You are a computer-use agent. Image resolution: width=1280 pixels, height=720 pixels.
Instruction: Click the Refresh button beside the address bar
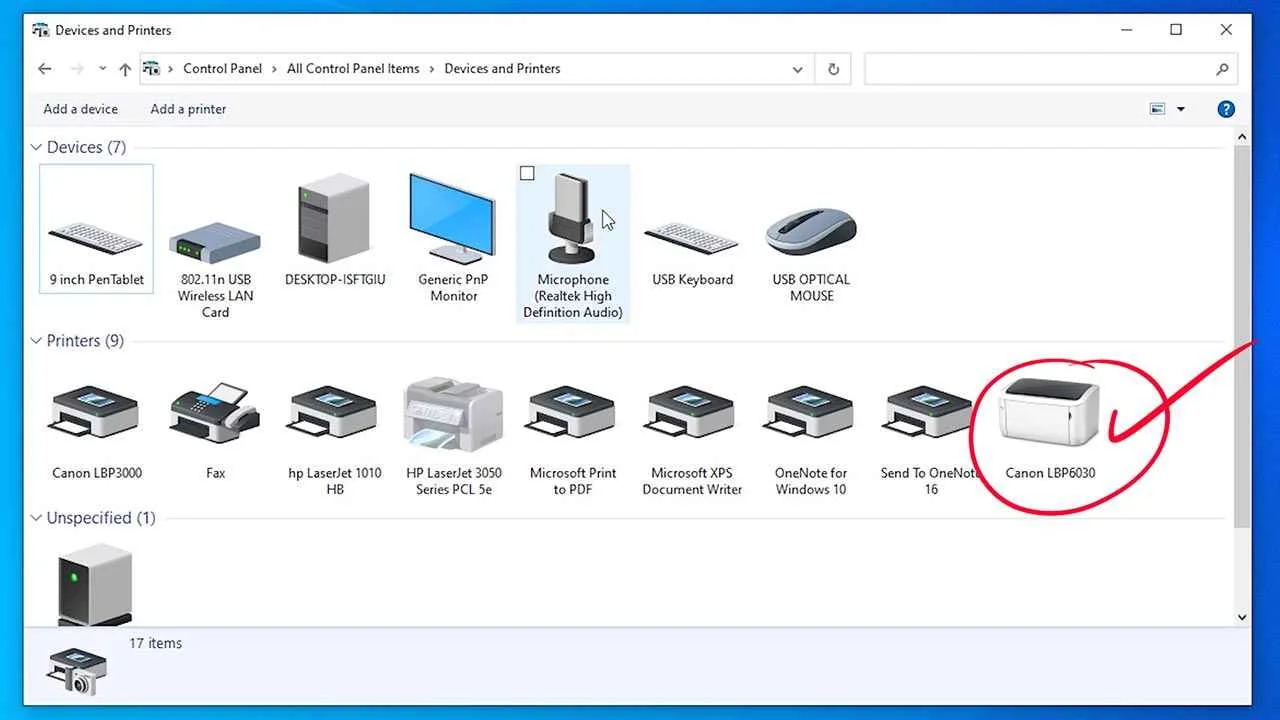833,69
